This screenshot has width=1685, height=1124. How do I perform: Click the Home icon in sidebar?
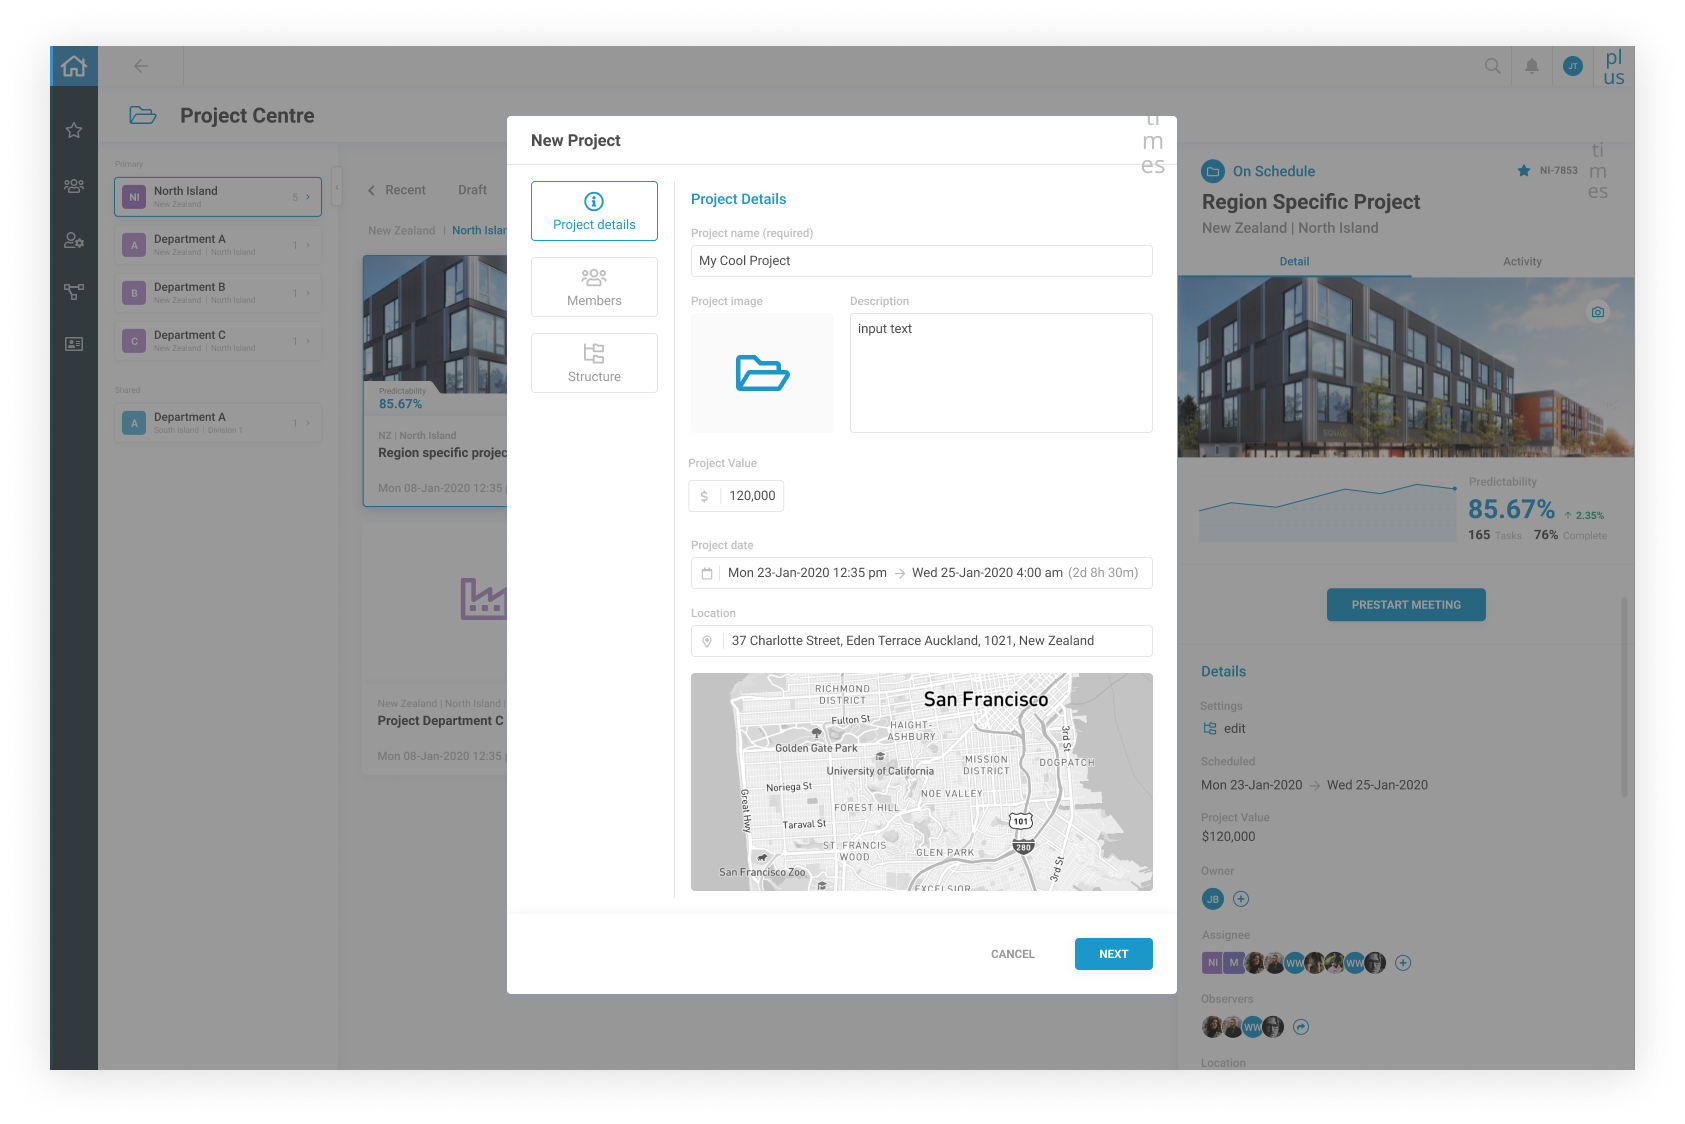point(74,66)
